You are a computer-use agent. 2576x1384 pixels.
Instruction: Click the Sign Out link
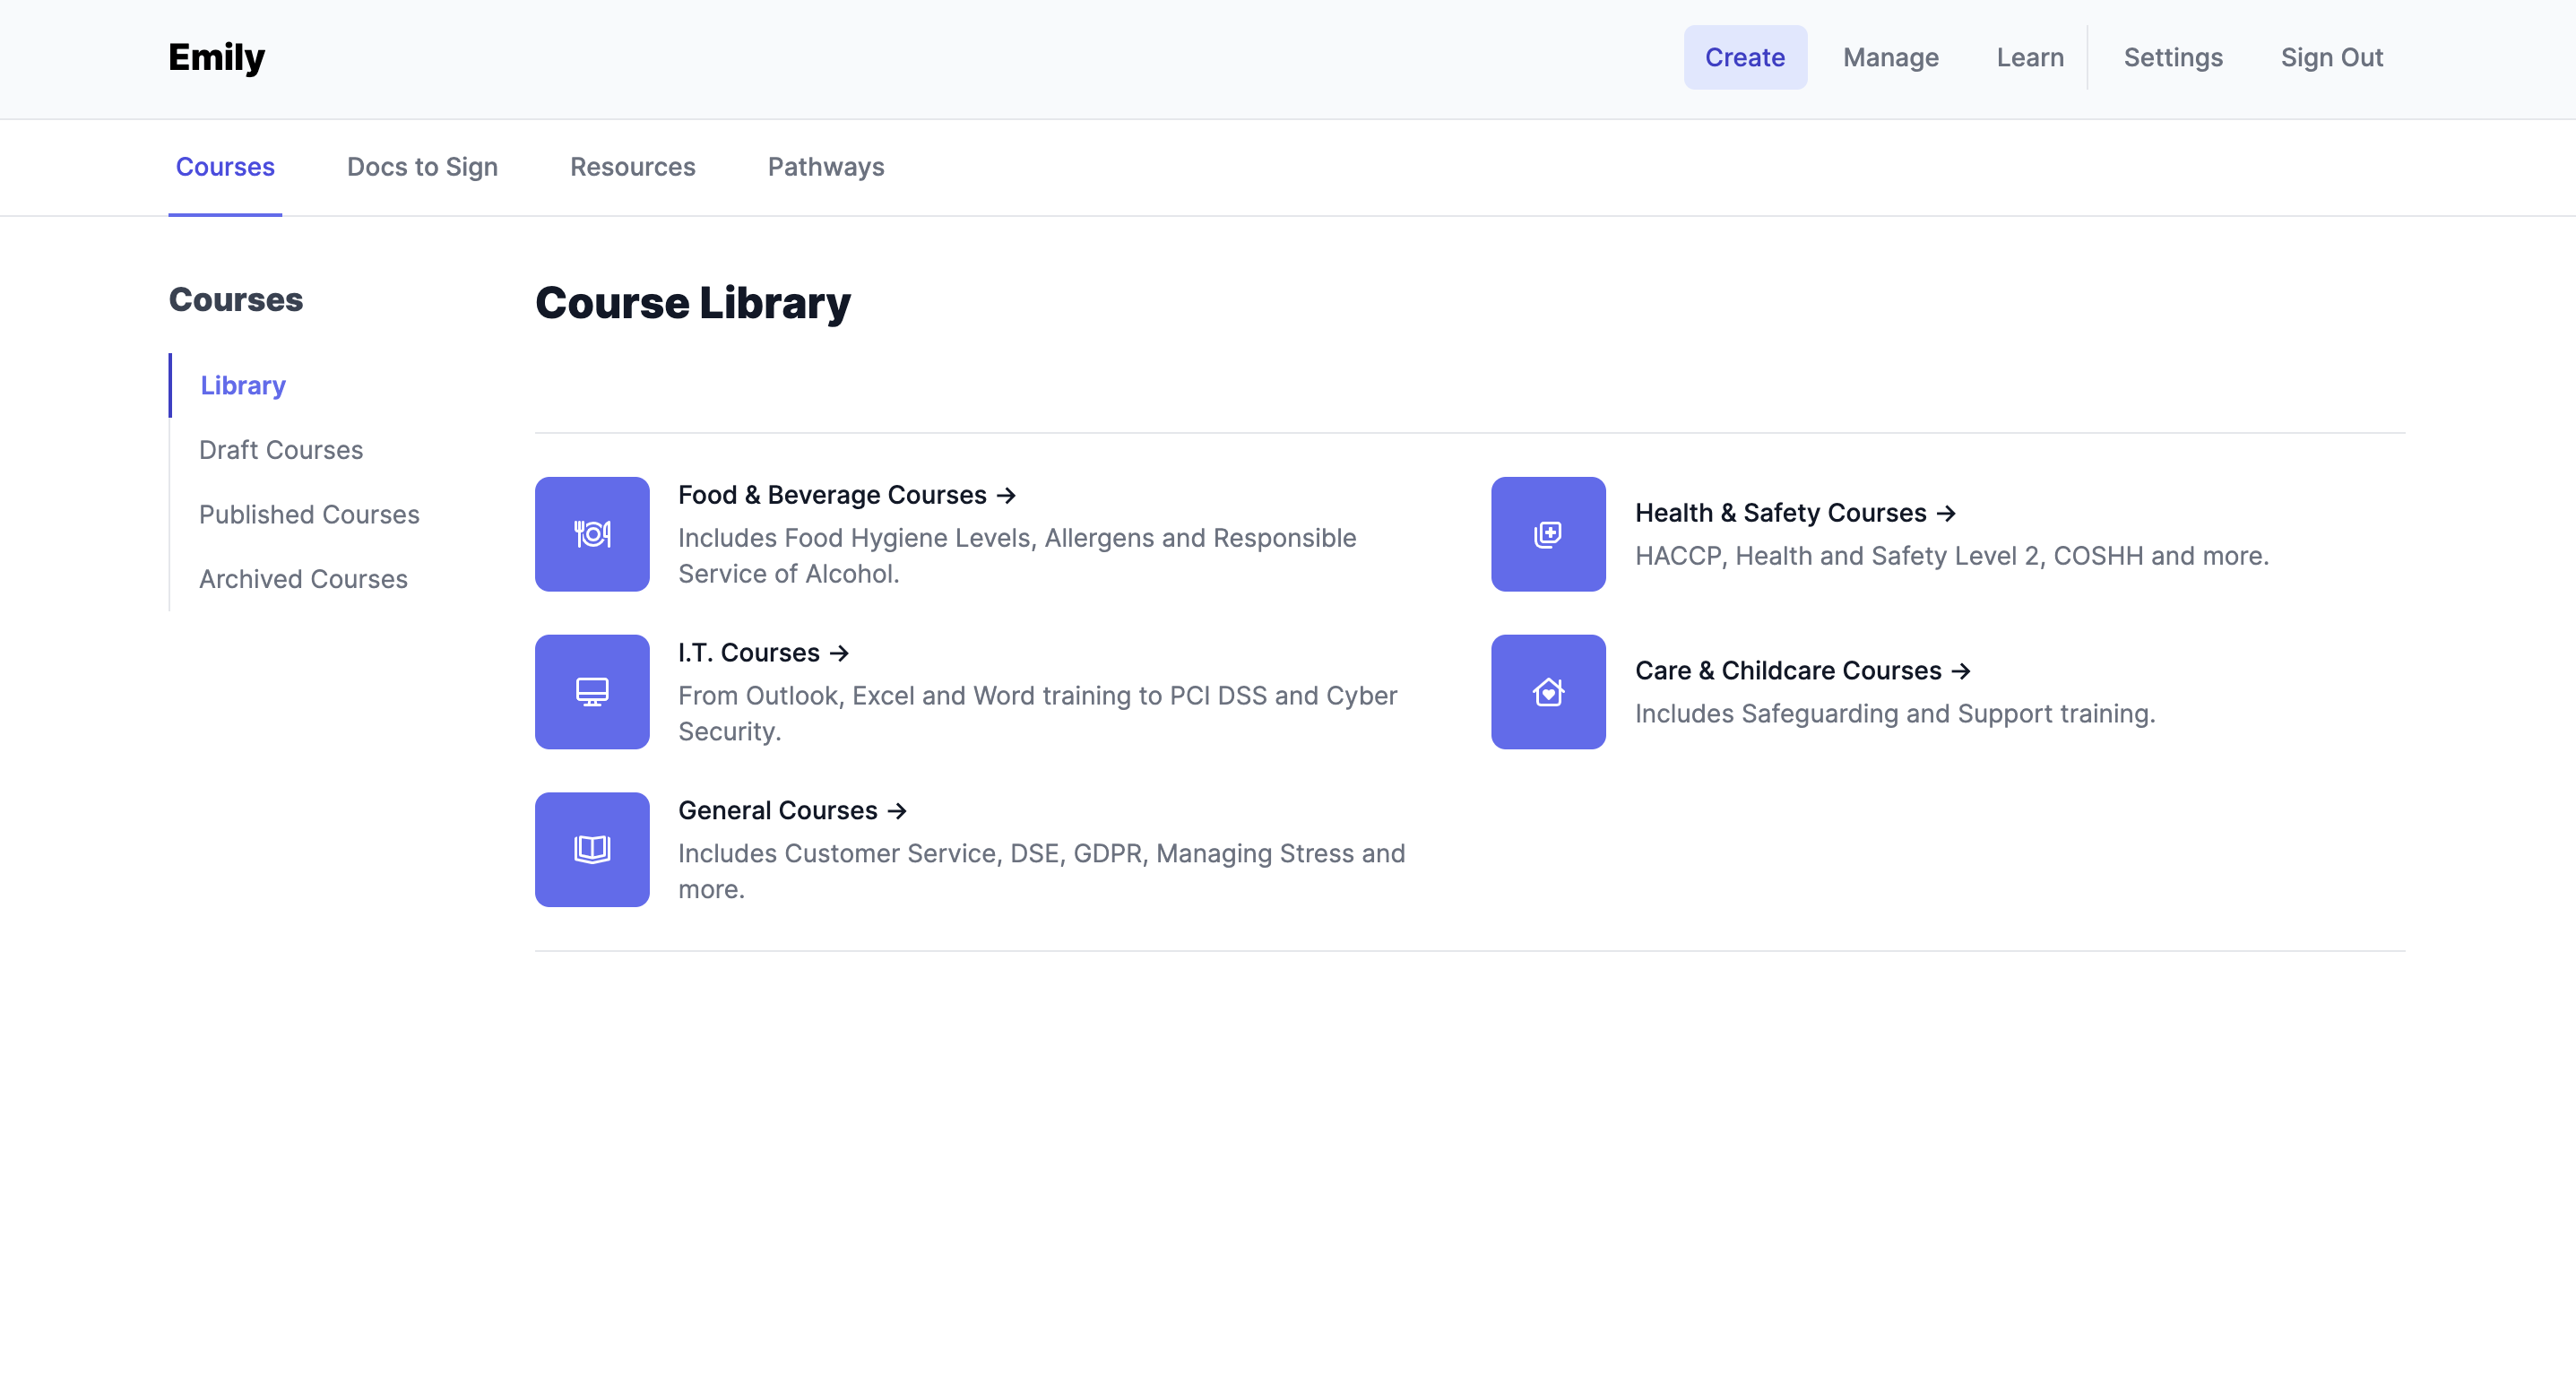[2331, 58]
